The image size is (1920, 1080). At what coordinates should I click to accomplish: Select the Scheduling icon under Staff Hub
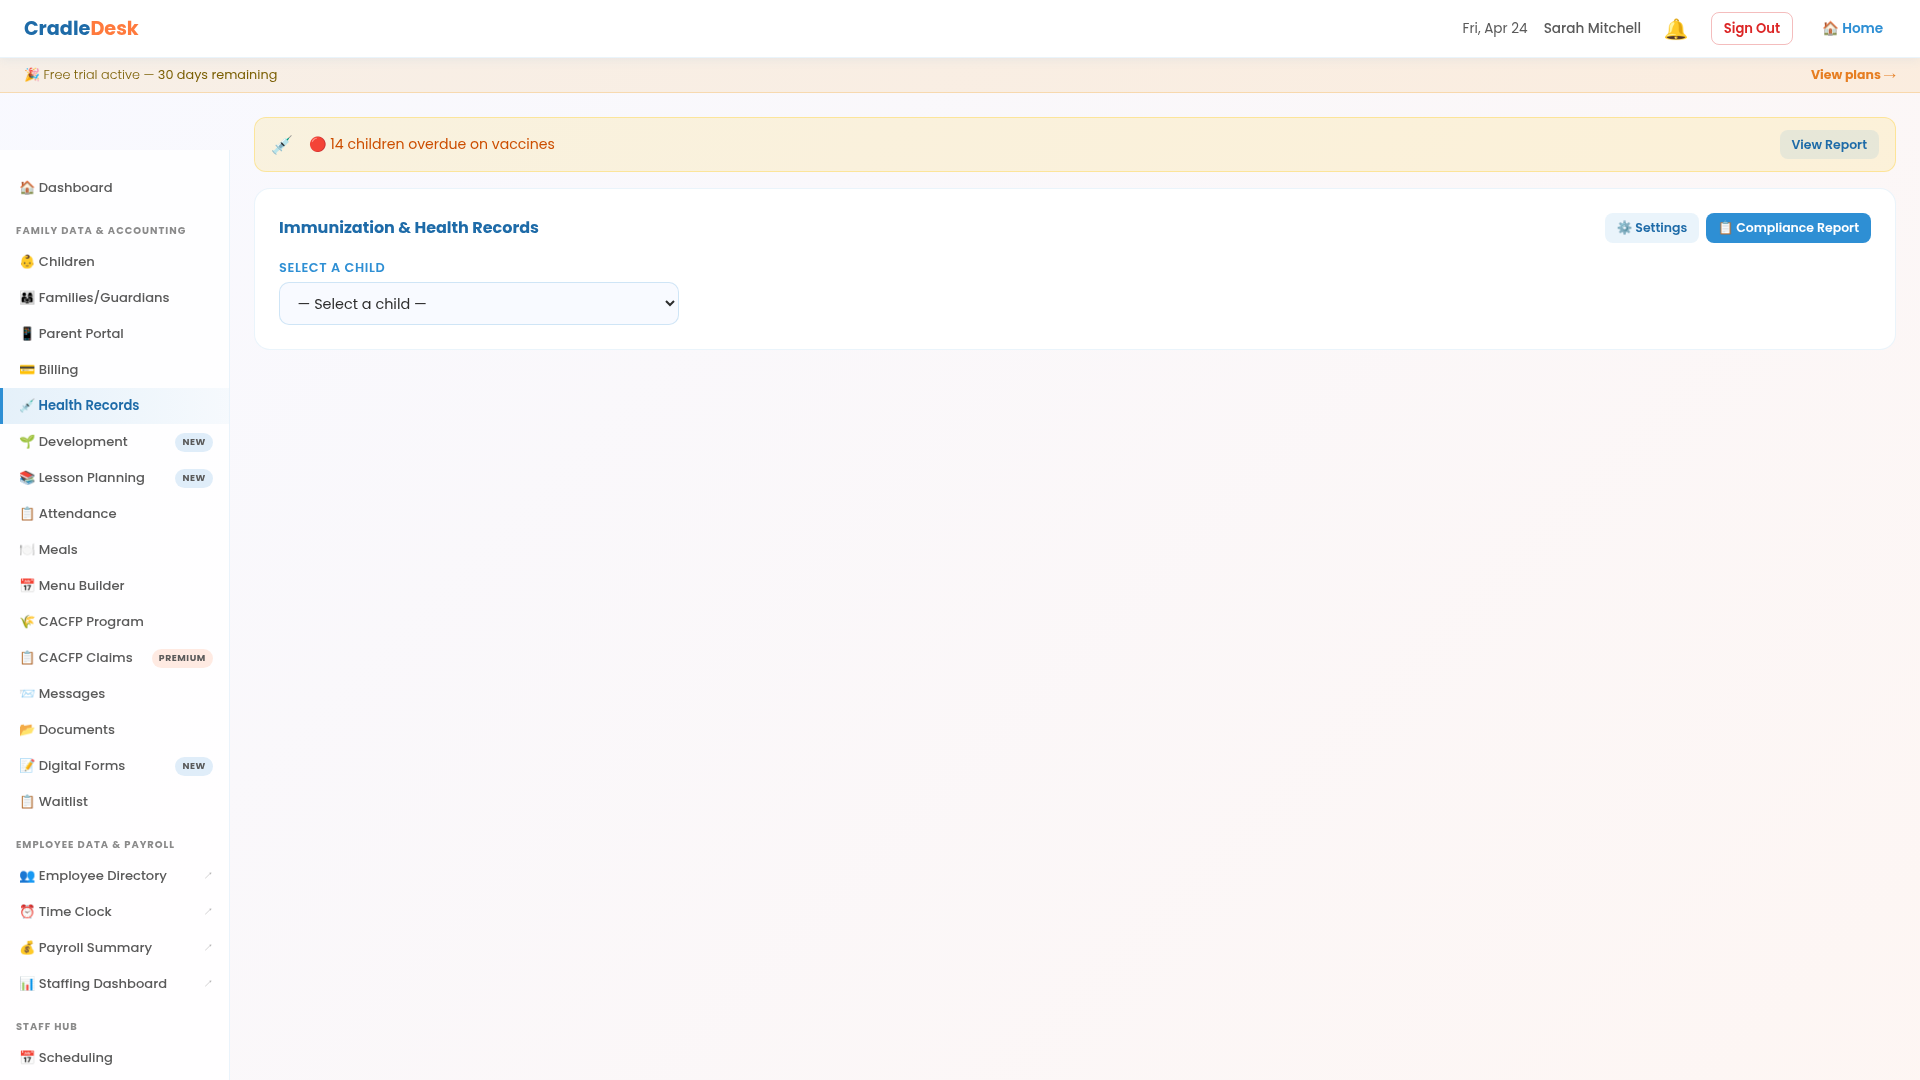coord(26,1057)
